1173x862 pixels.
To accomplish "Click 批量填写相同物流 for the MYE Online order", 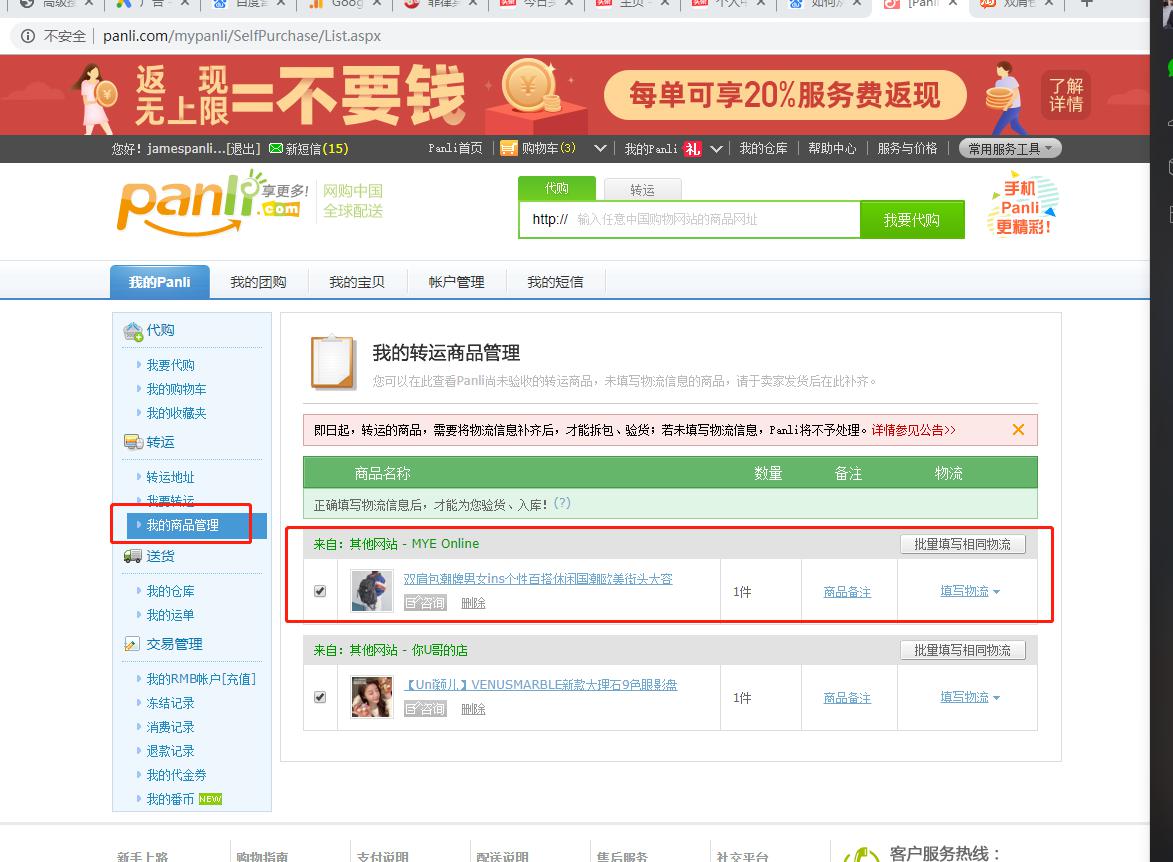I will [x=962, y=543].
